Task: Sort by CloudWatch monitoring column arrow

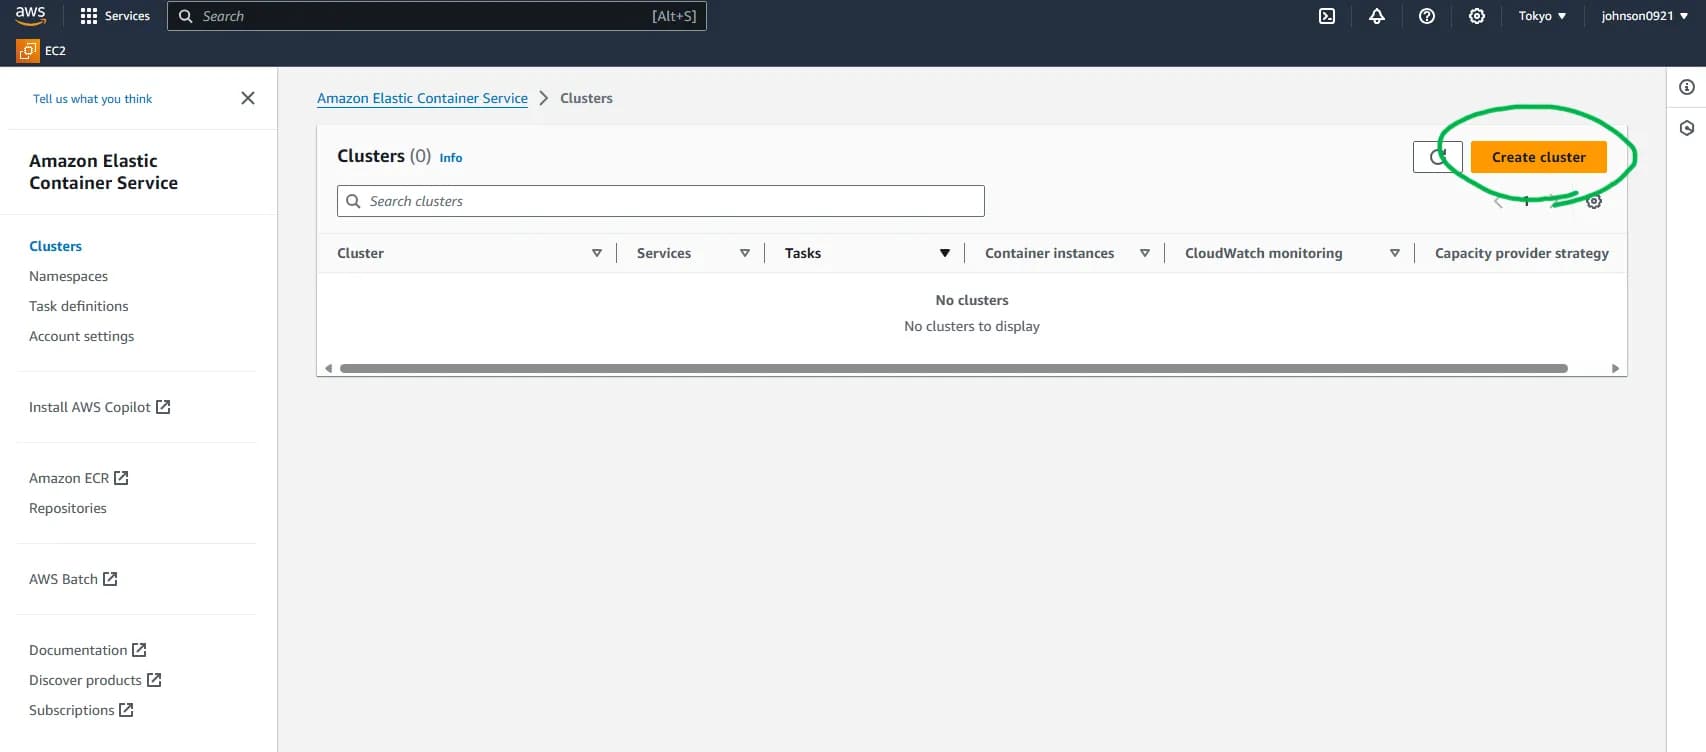Action: 1395,253
